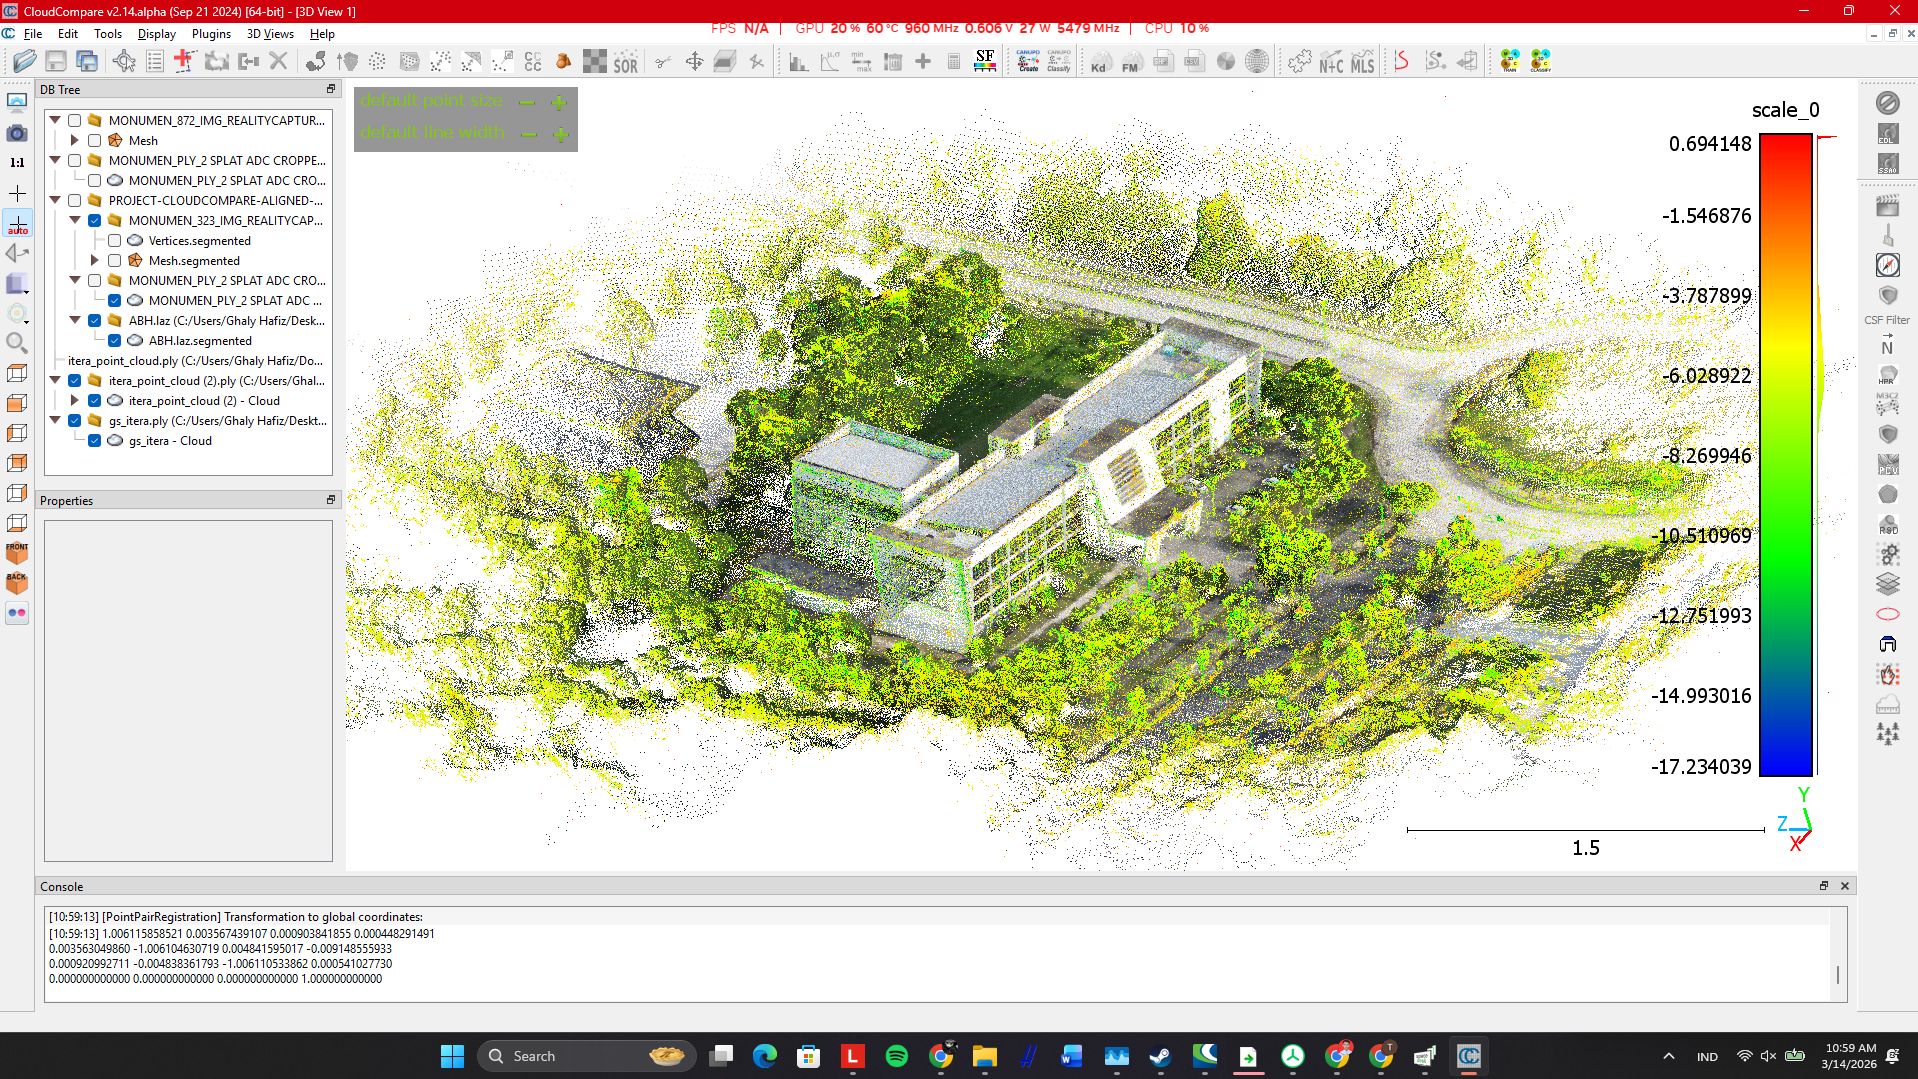
Task: Increase default point size with plus button
Action: pyautogui.click(x=559, y=102)
